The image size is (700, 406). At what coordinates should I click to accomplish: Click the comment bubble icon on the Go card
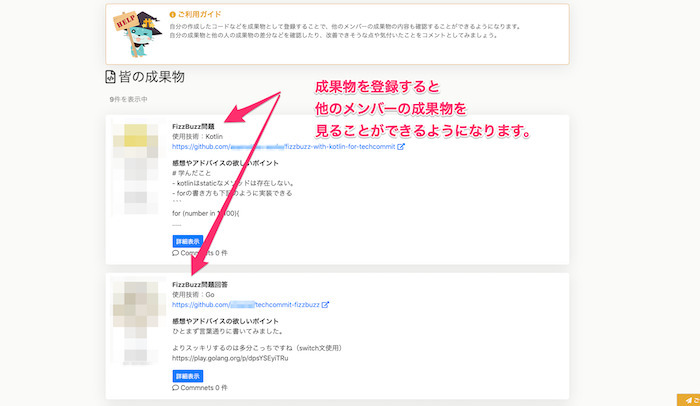pyautogui.click(x=175, y=388)
